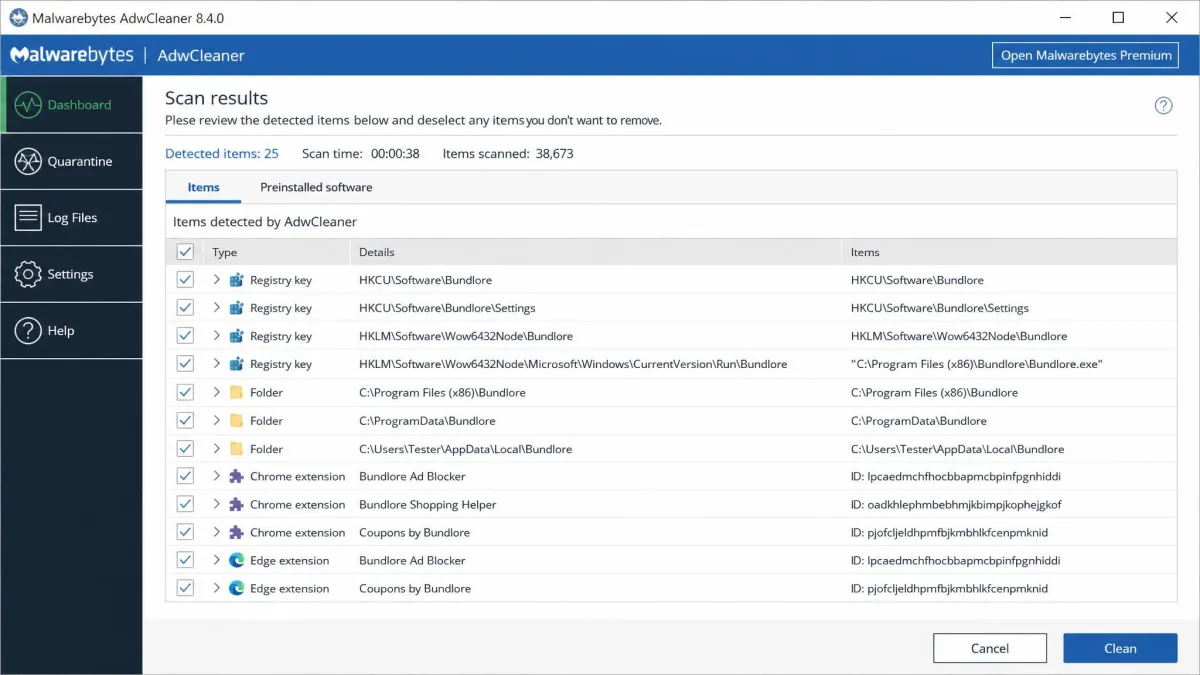
Task: Uncheck Chrome Bundlore Shopping Helper checkbox
Action: 185,504
